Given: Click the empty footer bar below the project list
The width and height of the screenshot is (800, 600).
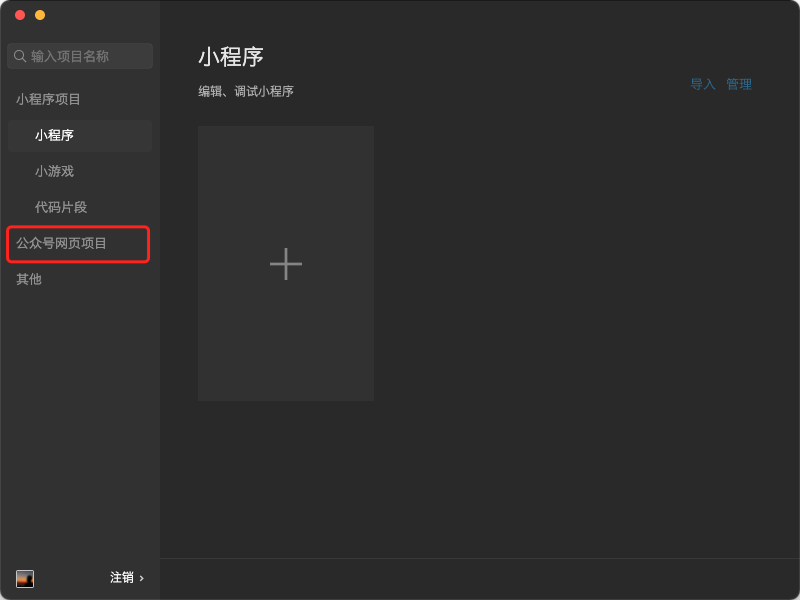Looking at the screenshot, I should [x=480, y=579].
